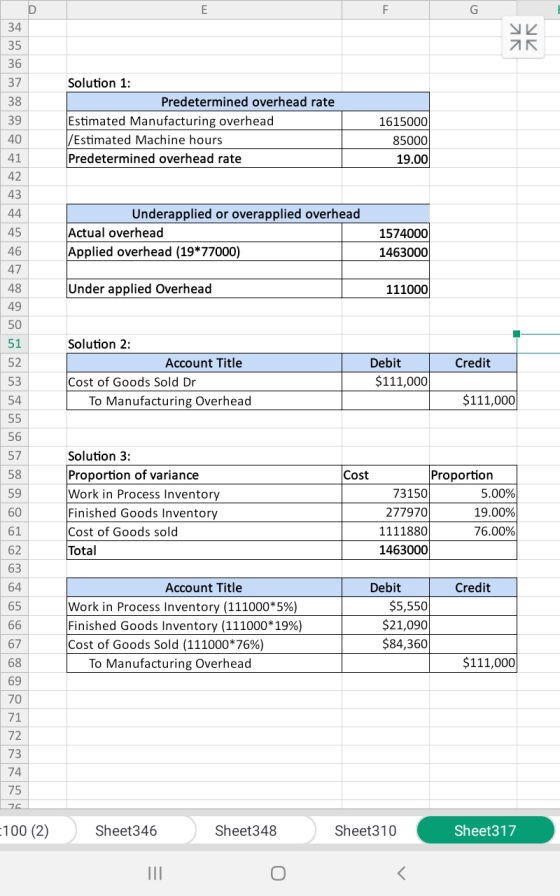Select the value 111000 in row 48
This screenshot has height=896, width=560.
click(x=386, y=289)
